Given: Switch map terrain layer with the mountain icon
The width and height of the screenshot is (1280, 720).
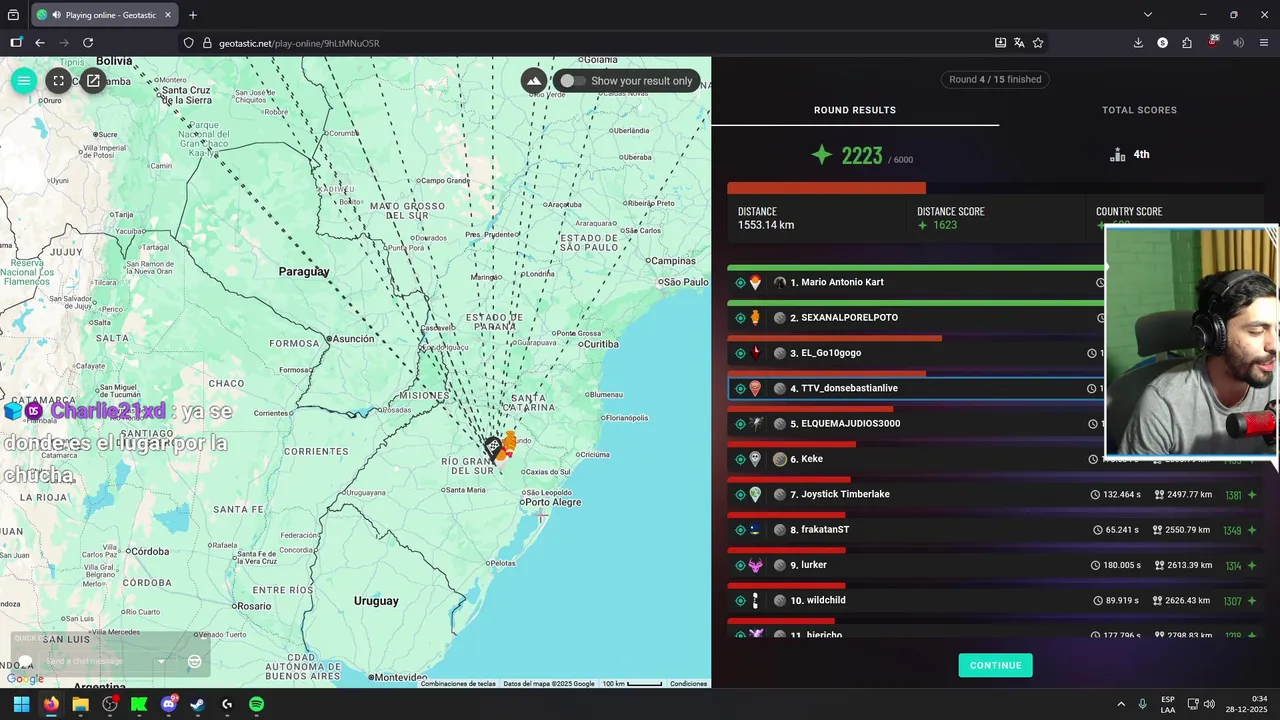Looking at the screenshot, I should [x=534, y=81].
